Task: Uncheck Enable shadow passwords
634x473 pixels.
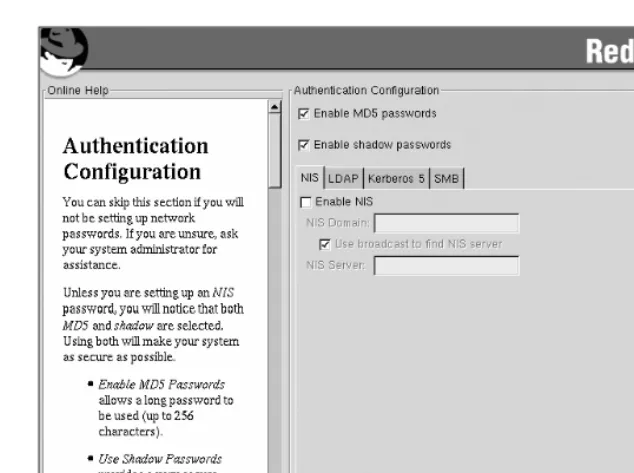Action: (304, 145)
